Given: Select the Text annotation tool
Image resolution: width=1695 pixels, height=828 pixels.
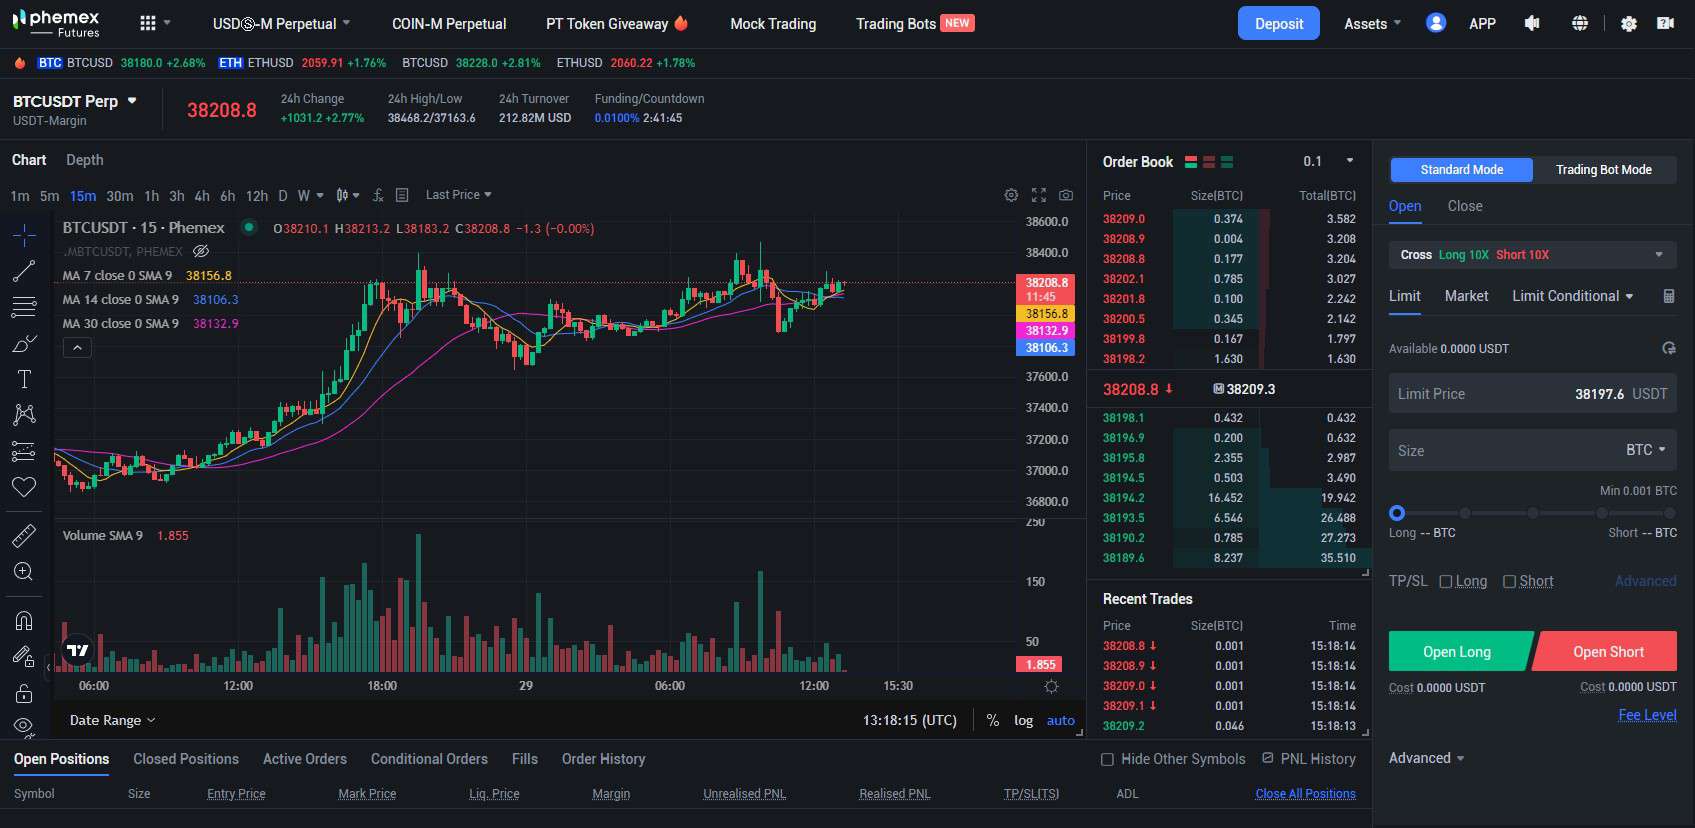Looking at the screenshot, I should pyautogui.click(x=24, y=379).
